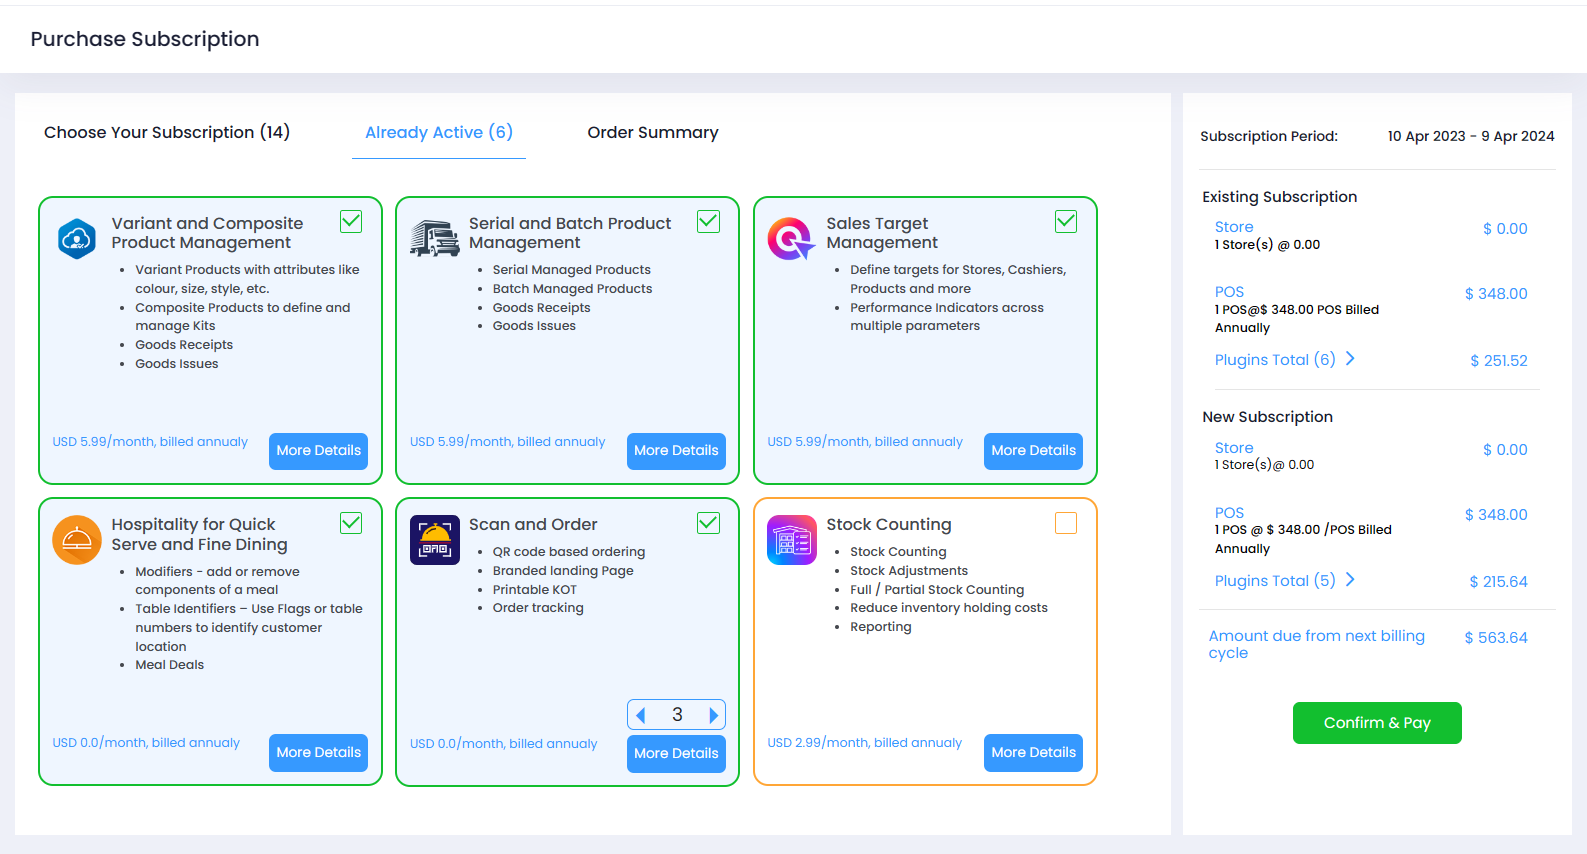Screen dimensions: 1587x854
Task: Click the Variant and Composite Product icon
Action: pos(77,239)
